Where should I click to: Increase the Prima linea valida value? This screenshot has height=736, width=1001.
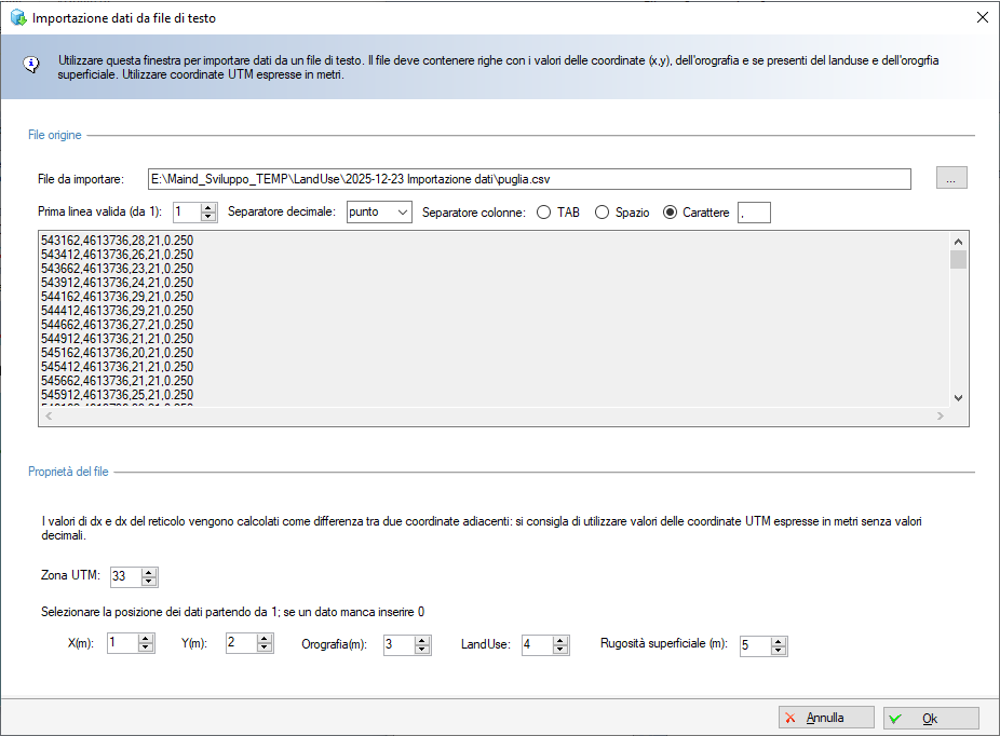coord(208,208)
